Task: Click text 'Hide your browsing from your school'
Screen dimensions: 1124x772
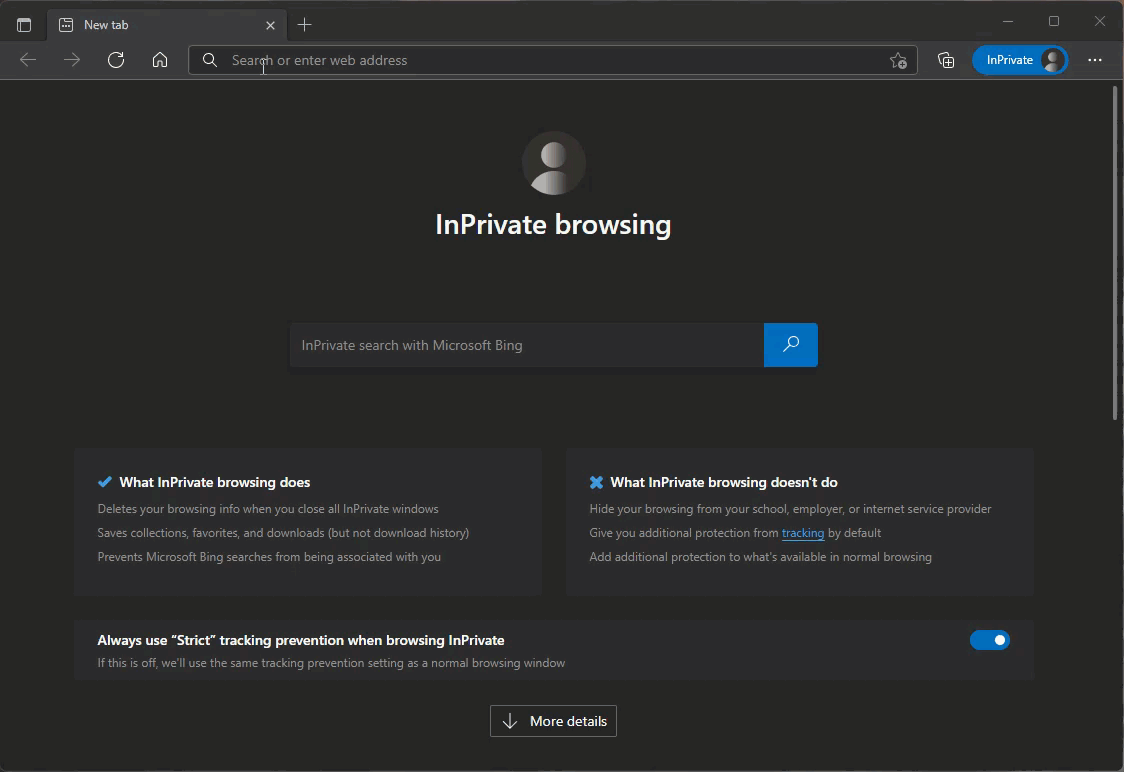Action: pyautogui.click(x=791, y=509)
